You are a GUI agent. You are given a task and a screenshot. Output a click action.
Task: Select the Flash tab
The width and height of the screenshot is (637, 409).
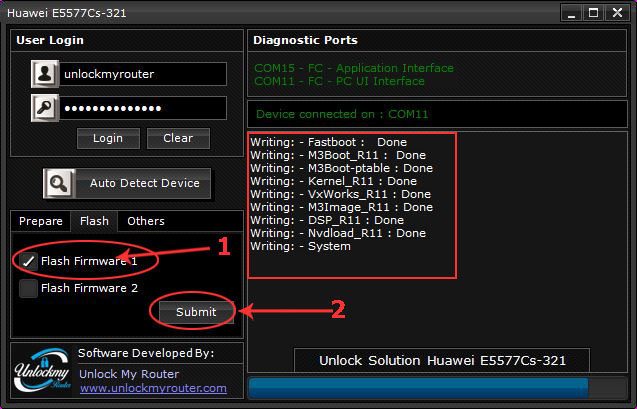pos(94,221)
